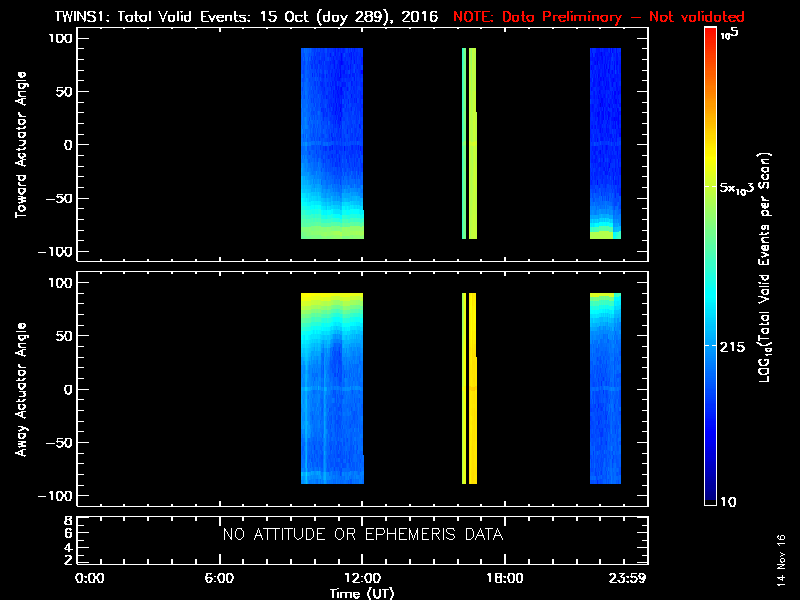Screen dimensions: 800x600
Task: Select the 12:00 tick label on the time axis
Action: (x=361, y=579)
